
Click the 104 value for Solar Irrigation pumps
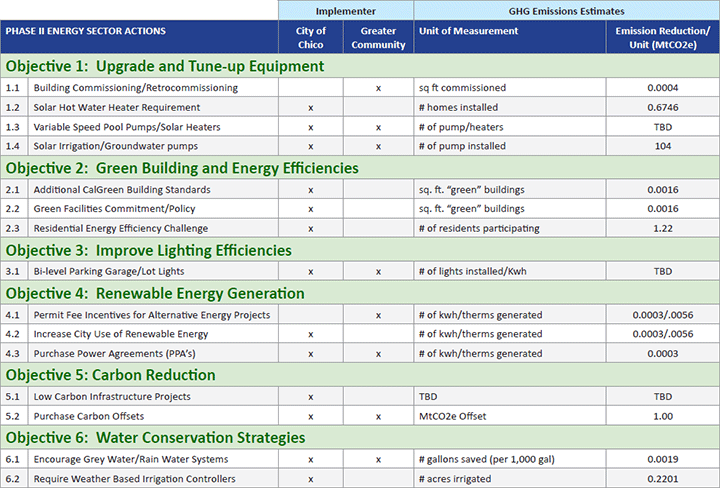pyautogui.click(x=662, y=146)
